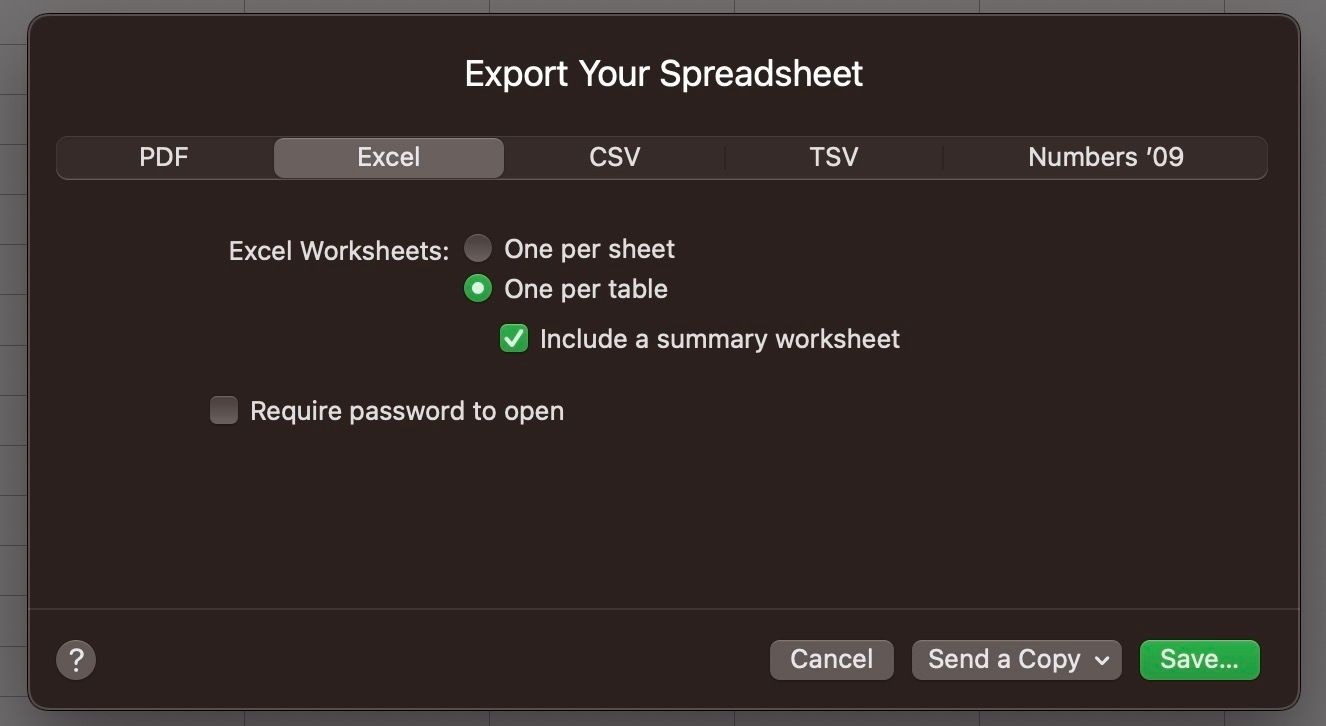
Task: Uncheck the Include a summary worksheet checkbox
Action: (x=514, y=339)
